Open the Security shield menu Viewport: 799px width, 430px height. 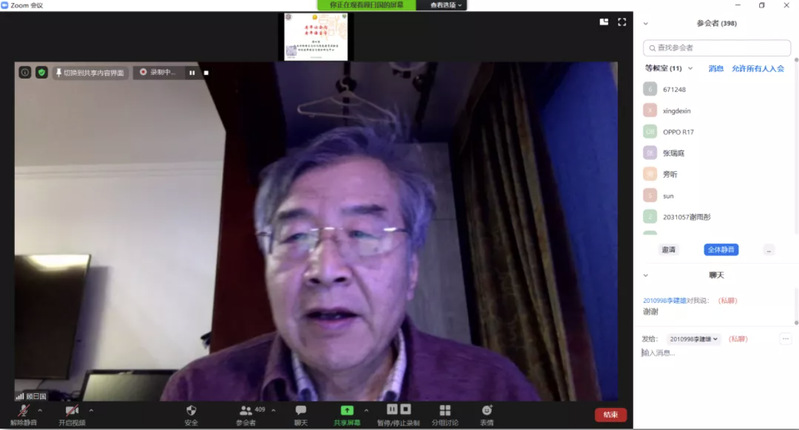click(191, 410)
